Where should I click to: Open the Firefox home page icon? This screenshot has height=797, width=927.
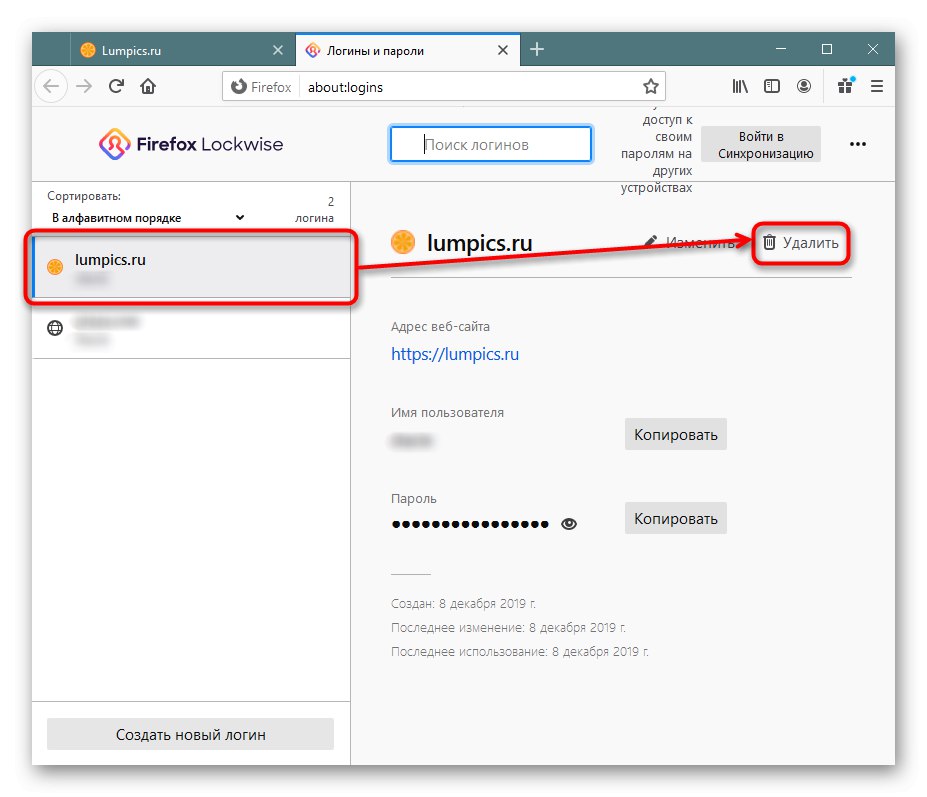[x=148, y=86]
